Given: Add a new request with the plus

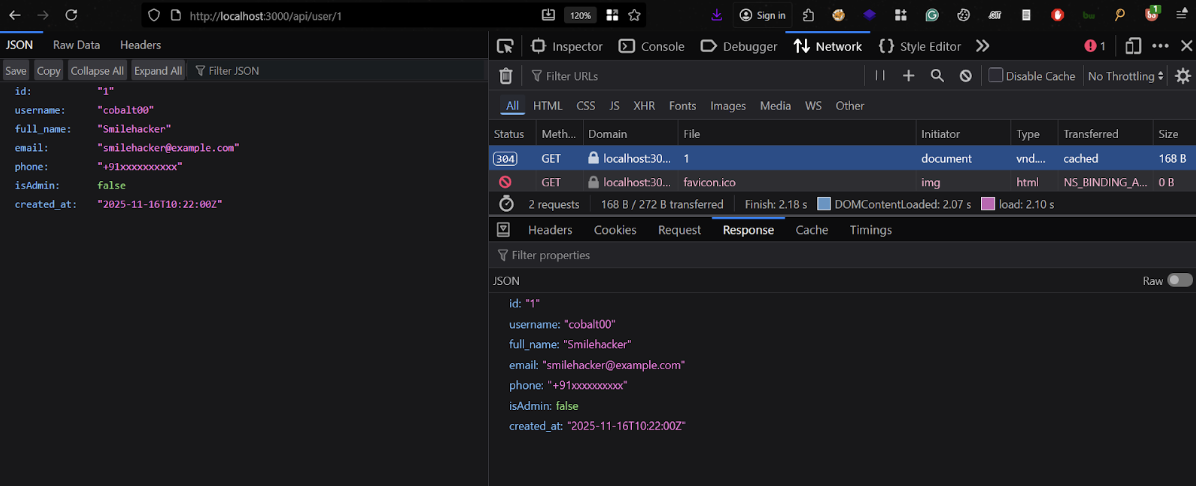Looking at the screenshot, I should (x=908, y=76).
